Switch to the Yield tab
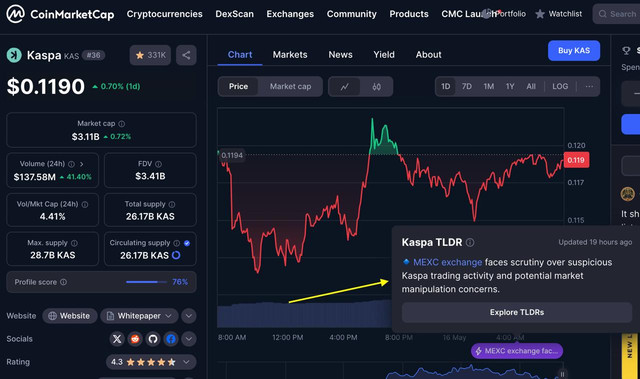The width and height of the screenshot is (640, 379). pyautogui.click(x=384, y=55)
